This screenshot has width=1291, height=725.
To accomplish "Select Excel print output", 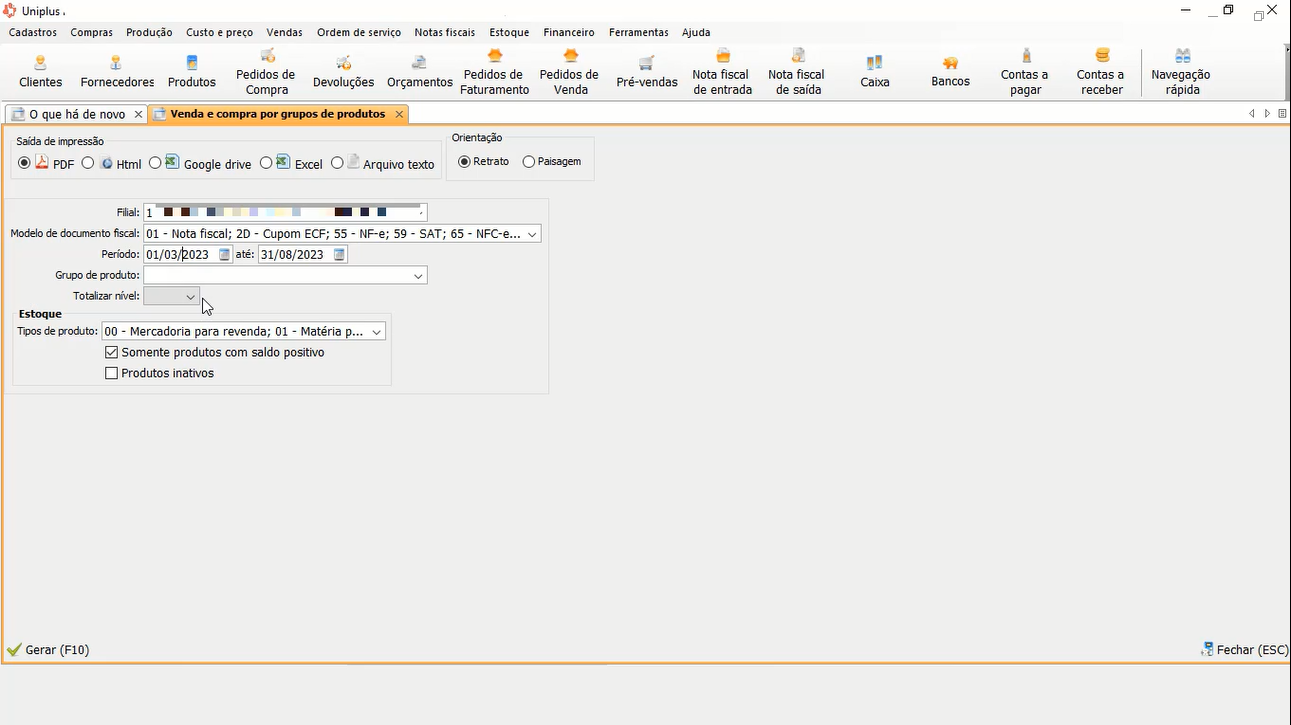I will point(266,163).
